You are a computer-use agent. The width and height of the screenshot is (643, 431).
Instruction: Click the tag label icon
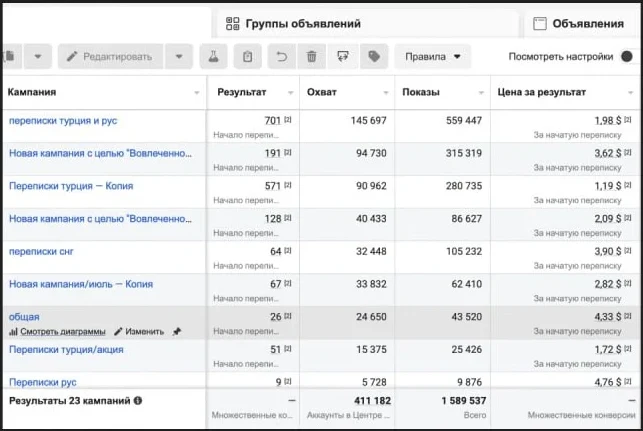coord(374,56)
